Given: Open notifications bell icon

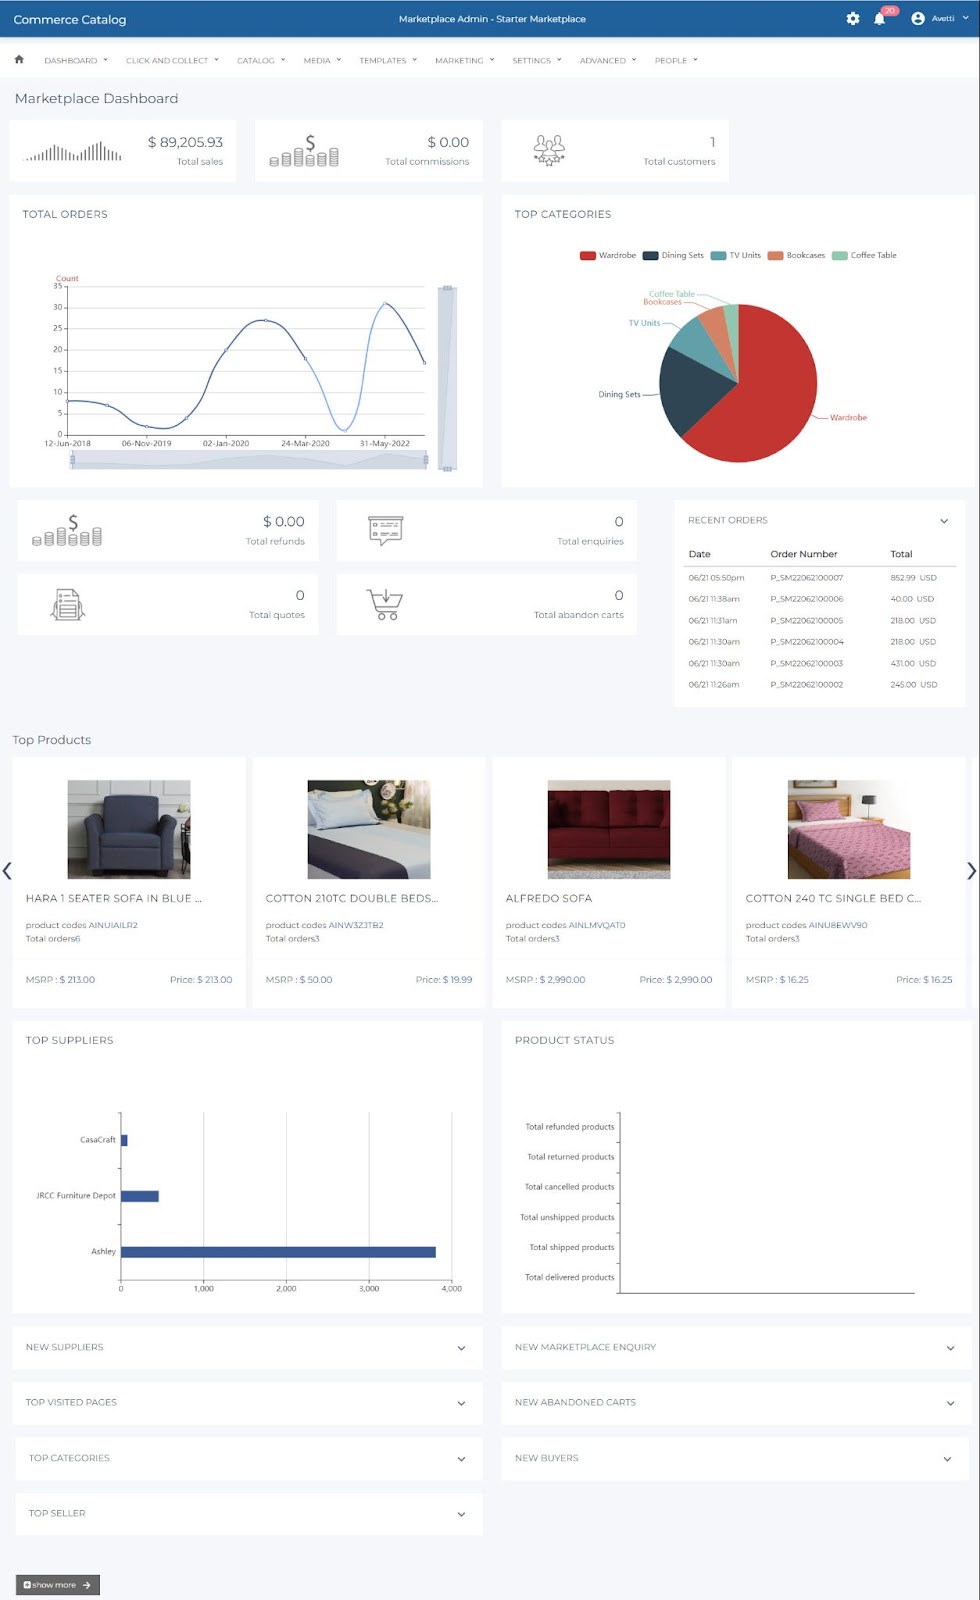Looking at the screenshot, I should click(x=879, y=19).
